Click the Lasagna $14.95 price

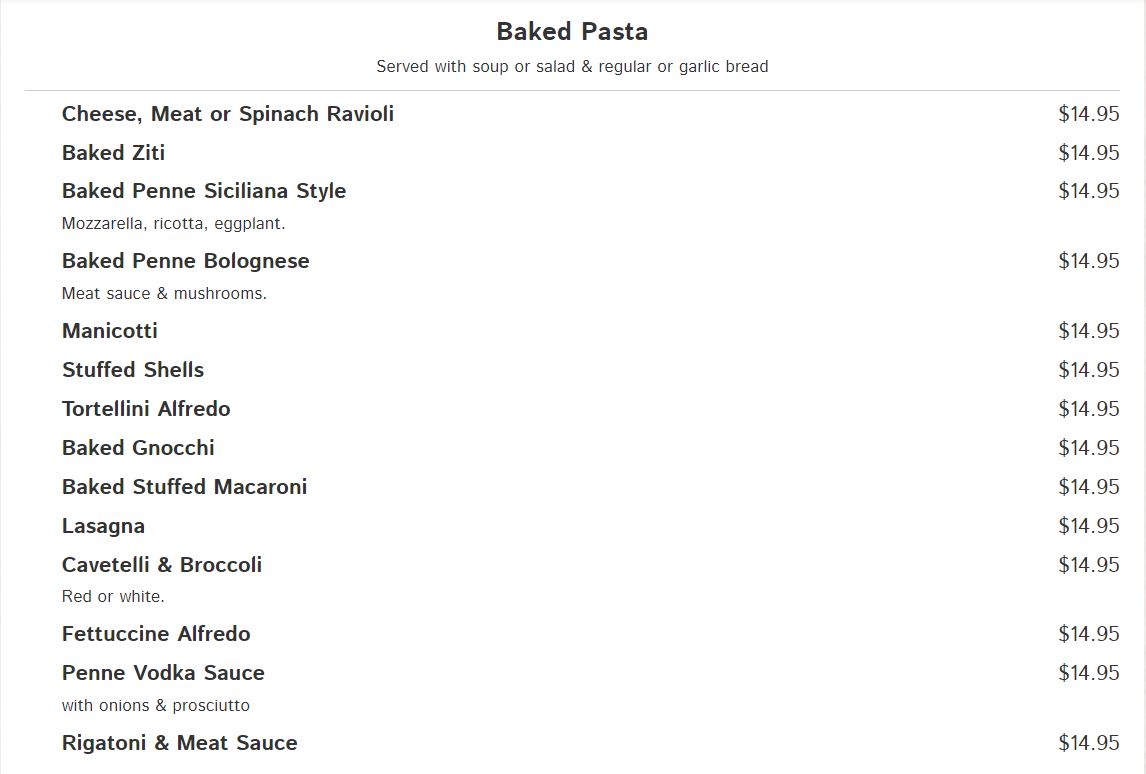tap(1089, 526)
